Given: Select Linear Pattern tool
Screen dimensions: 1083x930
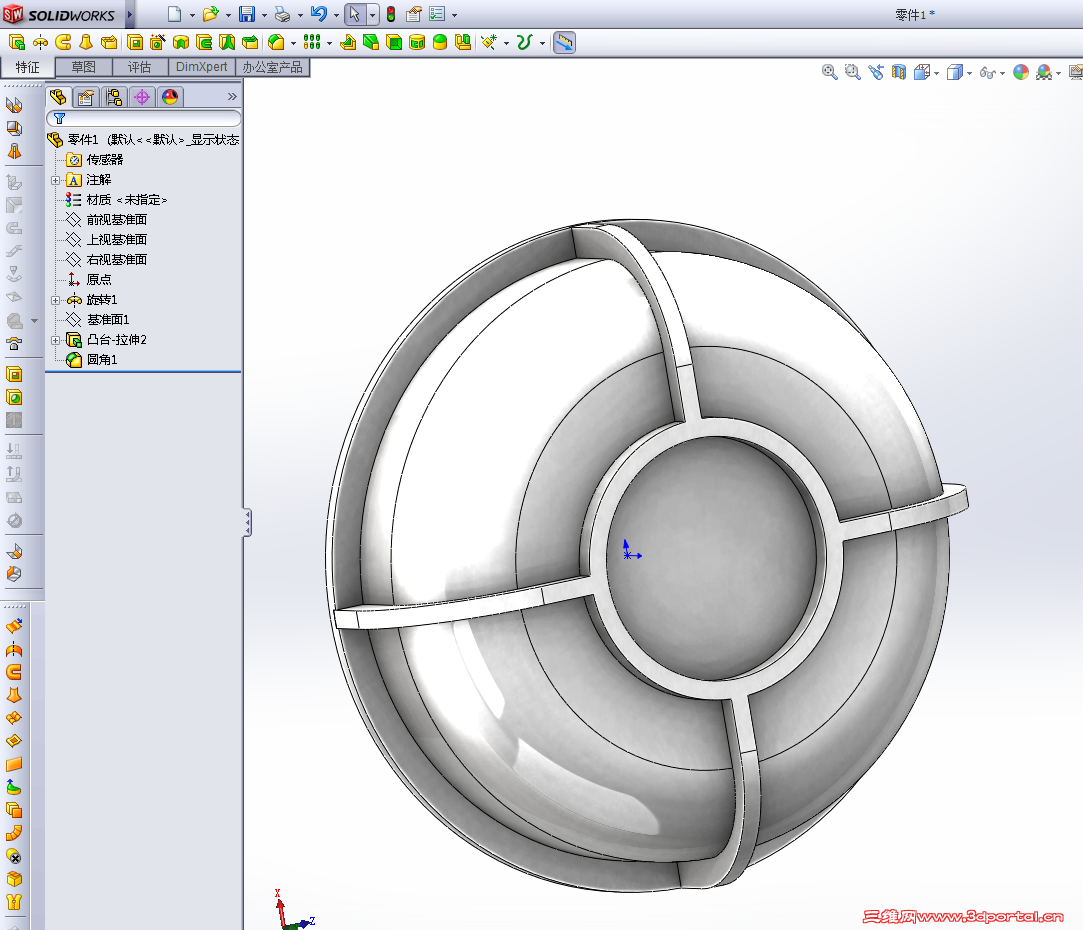Looking at the screenshot, I should [312, 43].
